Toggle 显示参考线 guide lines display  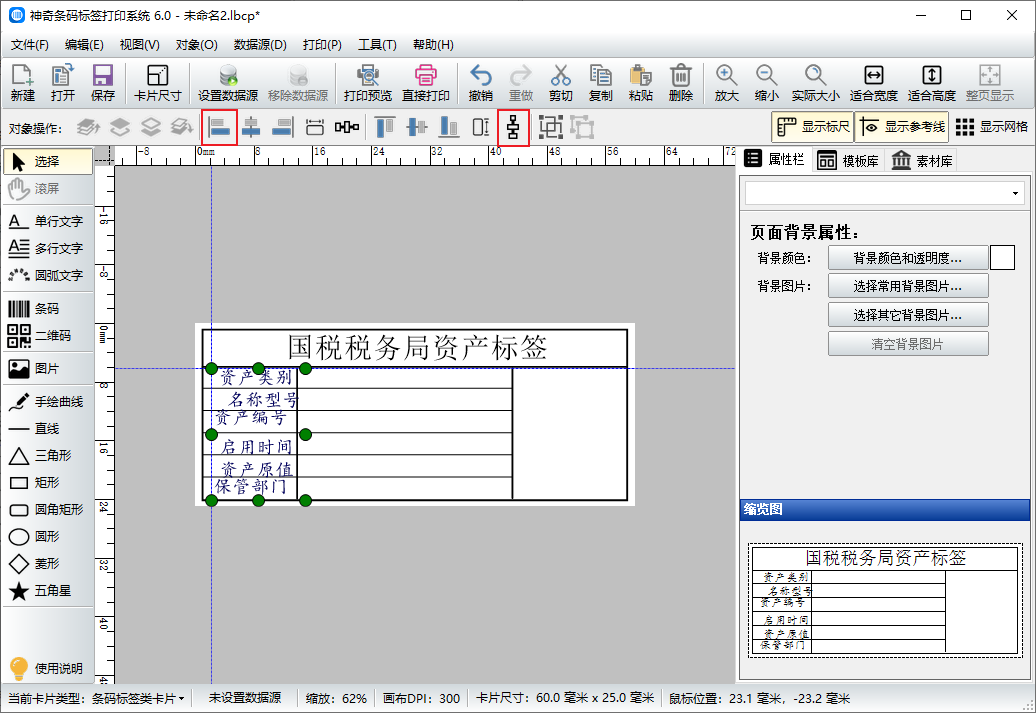tap(901, 127)
